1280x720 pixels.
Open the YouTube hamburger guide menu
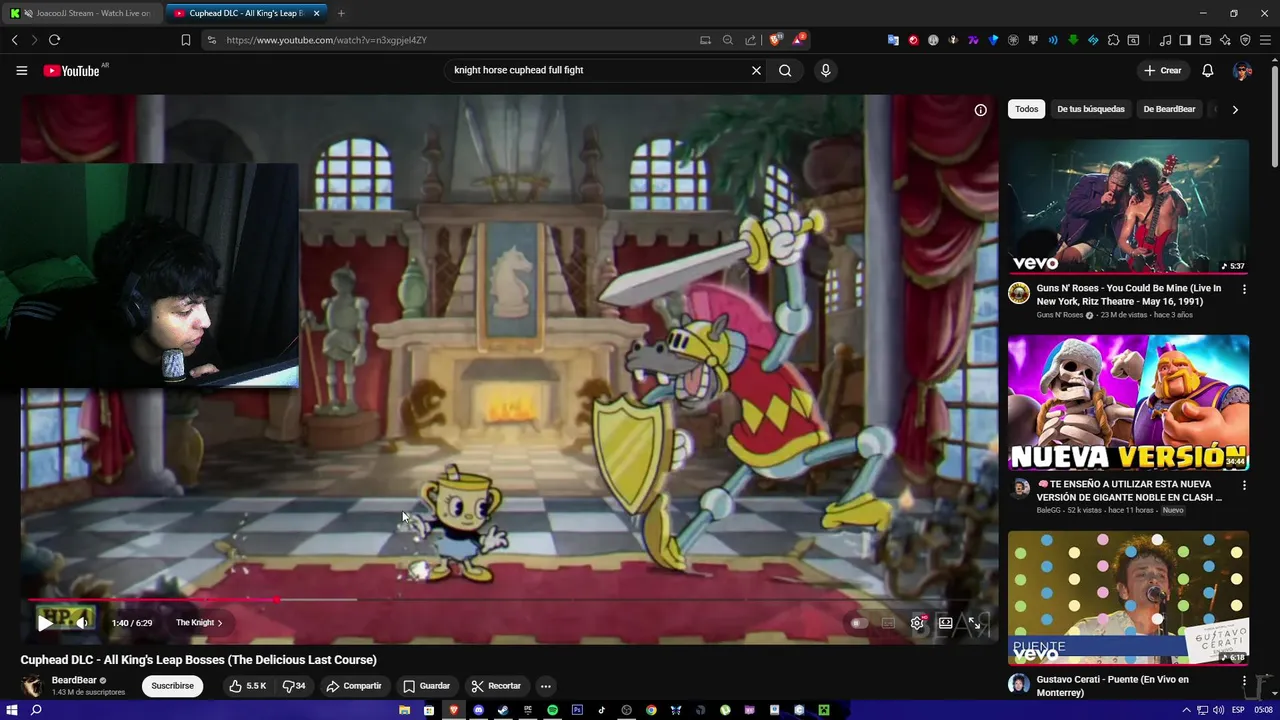click(21, 70)
